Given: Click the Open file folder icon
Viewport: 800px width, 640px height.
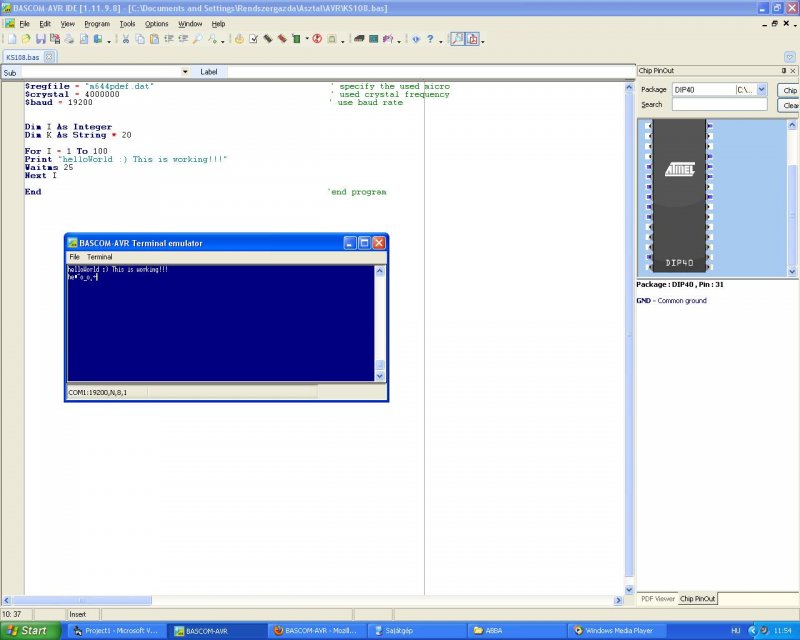Looking at the screenshot, I should [26, 39].
